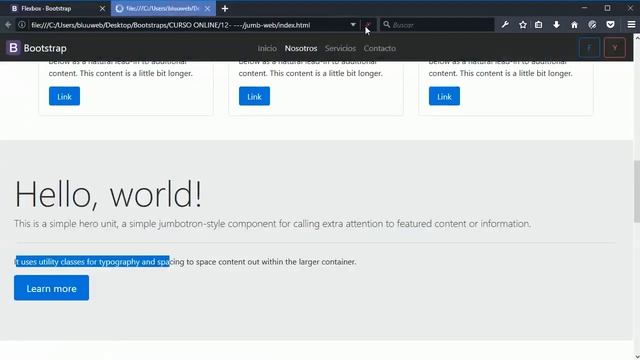The image size is (640, 360).
Task: Open the Pocket shield icon
Action: tap(610, 25)
